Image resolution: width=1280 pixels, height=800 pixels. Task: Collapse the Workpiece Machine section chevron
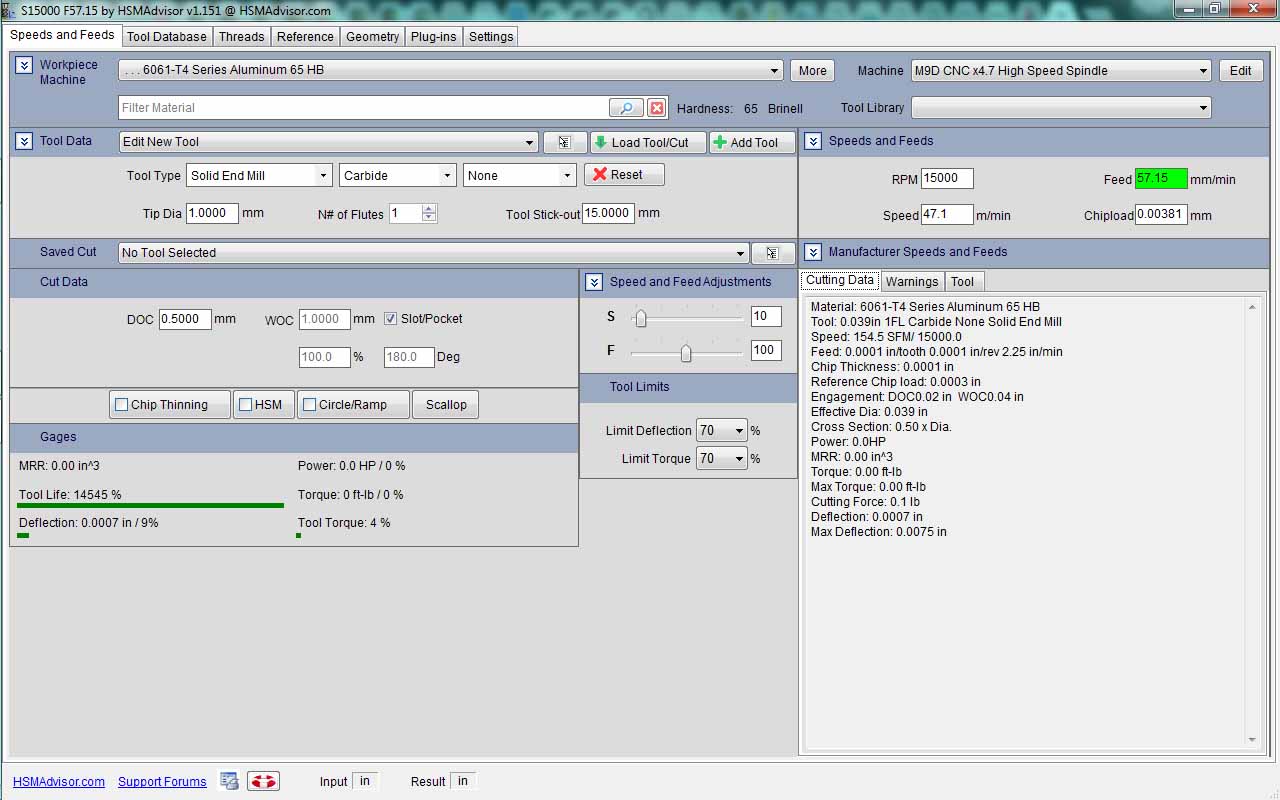pyautogui.click(x=25, y=65)
